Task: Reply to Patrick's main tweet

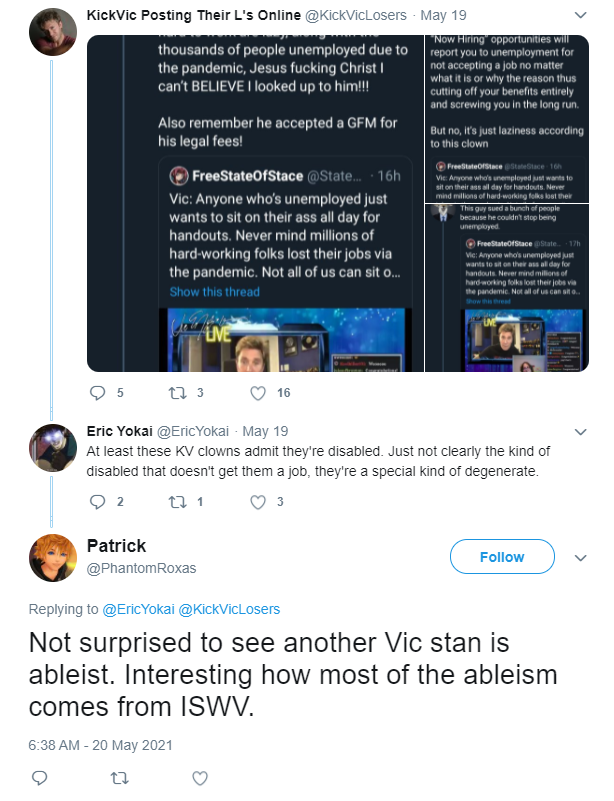Action: pos(39,778)
